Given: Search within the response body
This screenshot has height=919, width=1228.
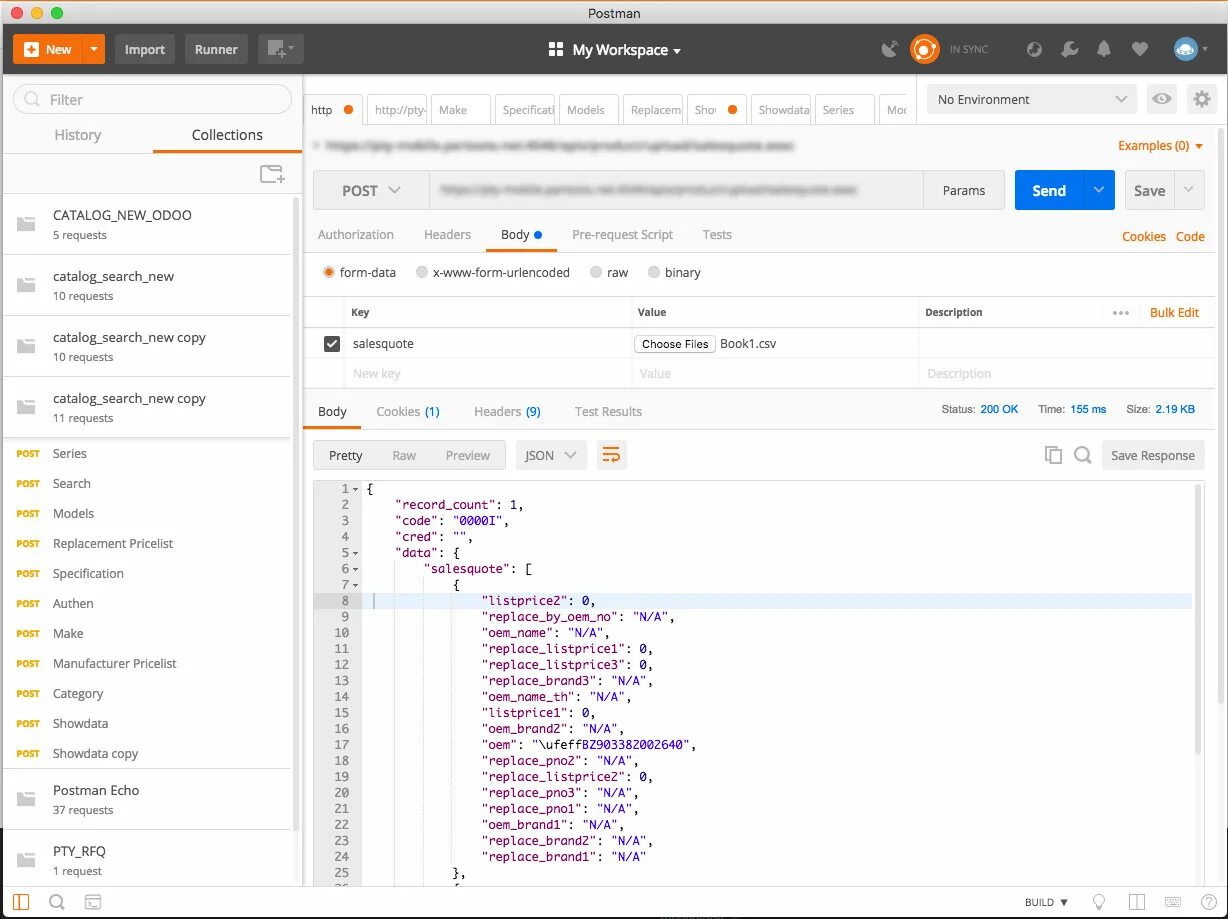Looking at the screenshot, I should point(1082,454).
